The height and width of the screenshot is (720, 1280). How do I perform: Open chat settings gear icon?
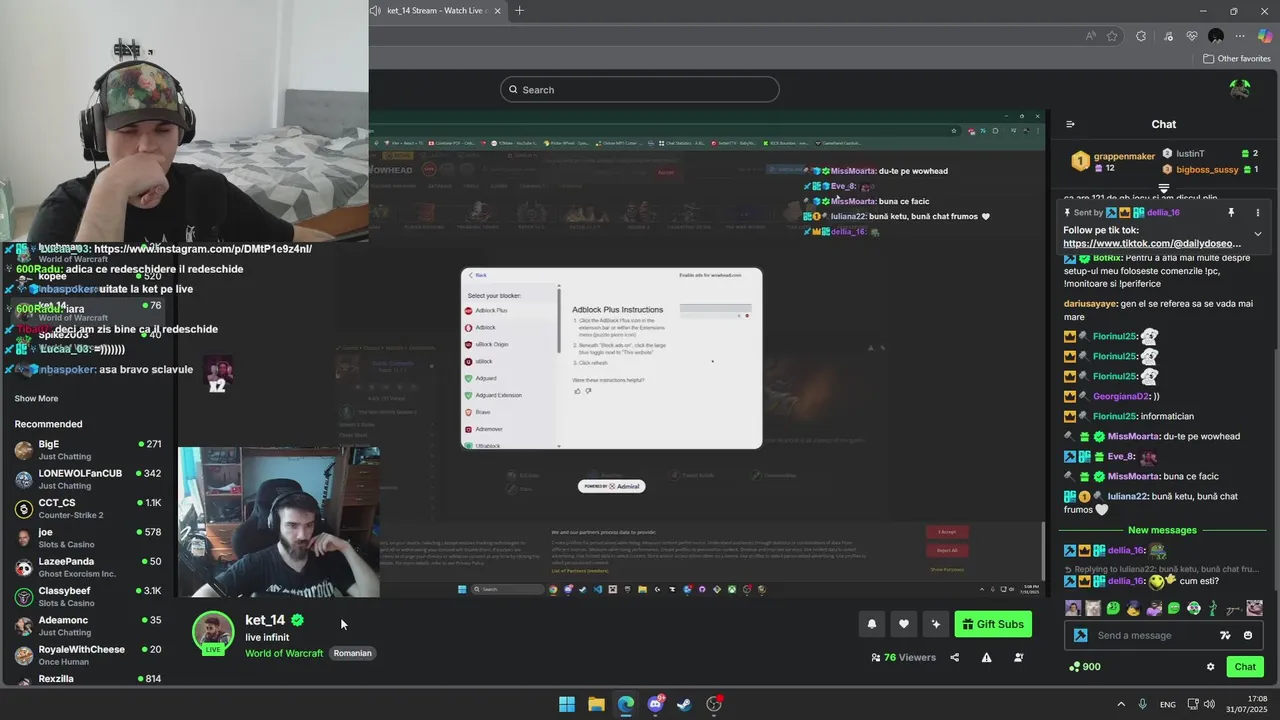(x=1210, y=667)
